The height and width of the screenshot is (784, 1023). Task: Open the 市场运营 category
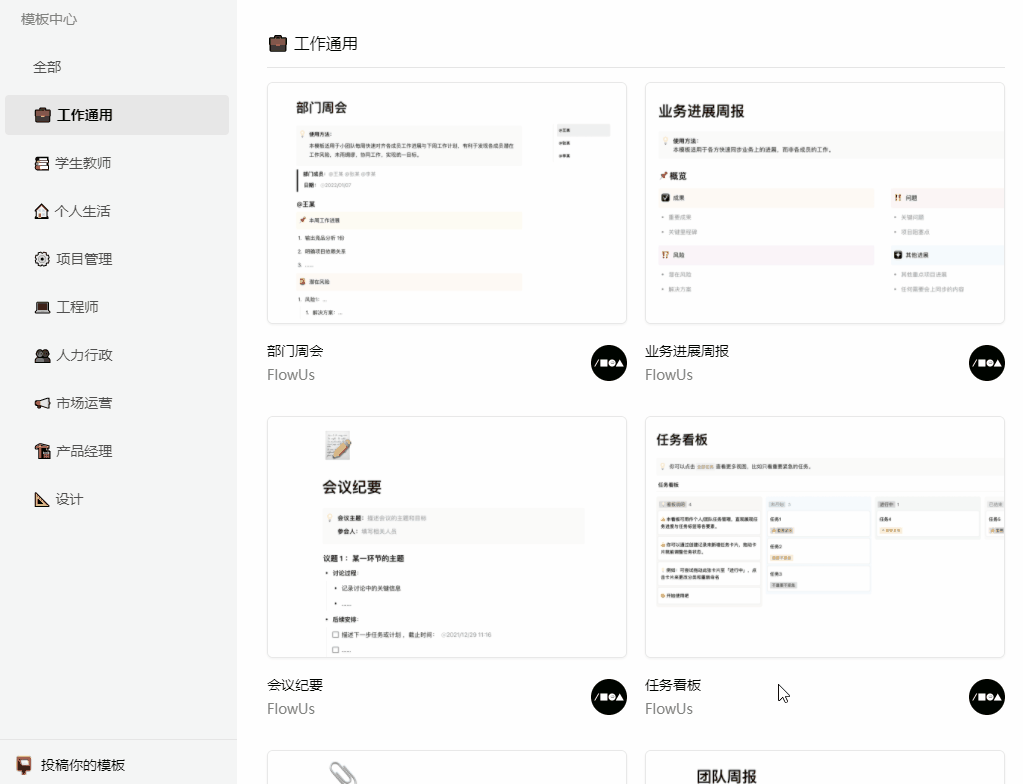[x=117, y=403]
